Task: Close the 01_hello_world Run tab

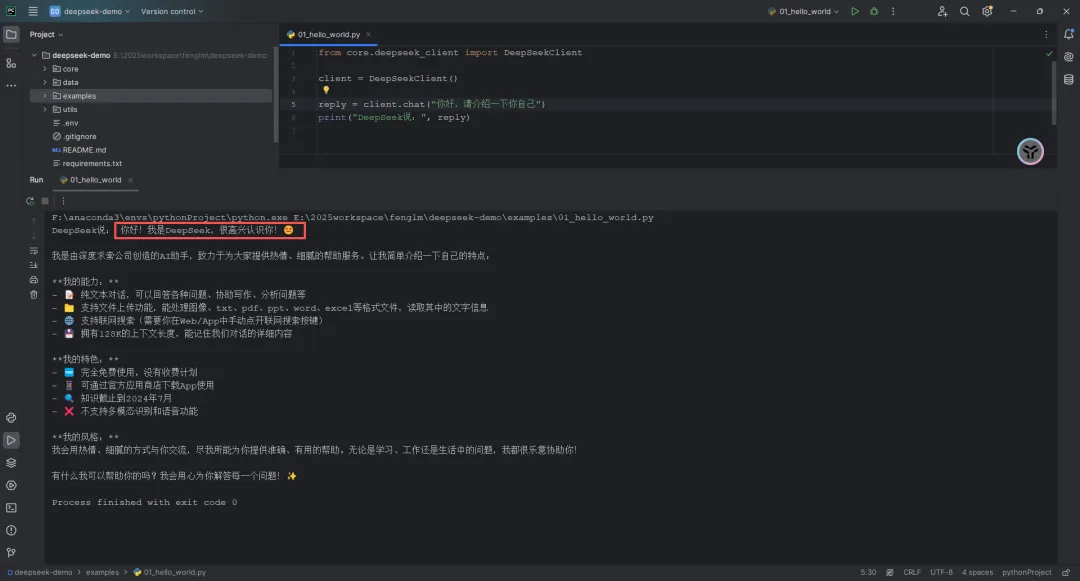Action: click(130, 180)
